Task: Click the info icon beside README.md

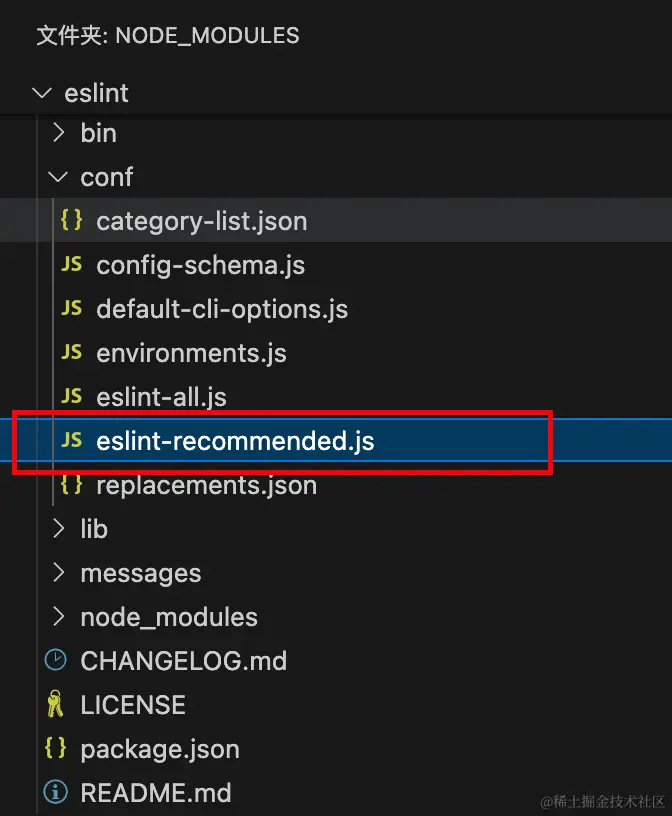Action: click(x=56, y=793)
